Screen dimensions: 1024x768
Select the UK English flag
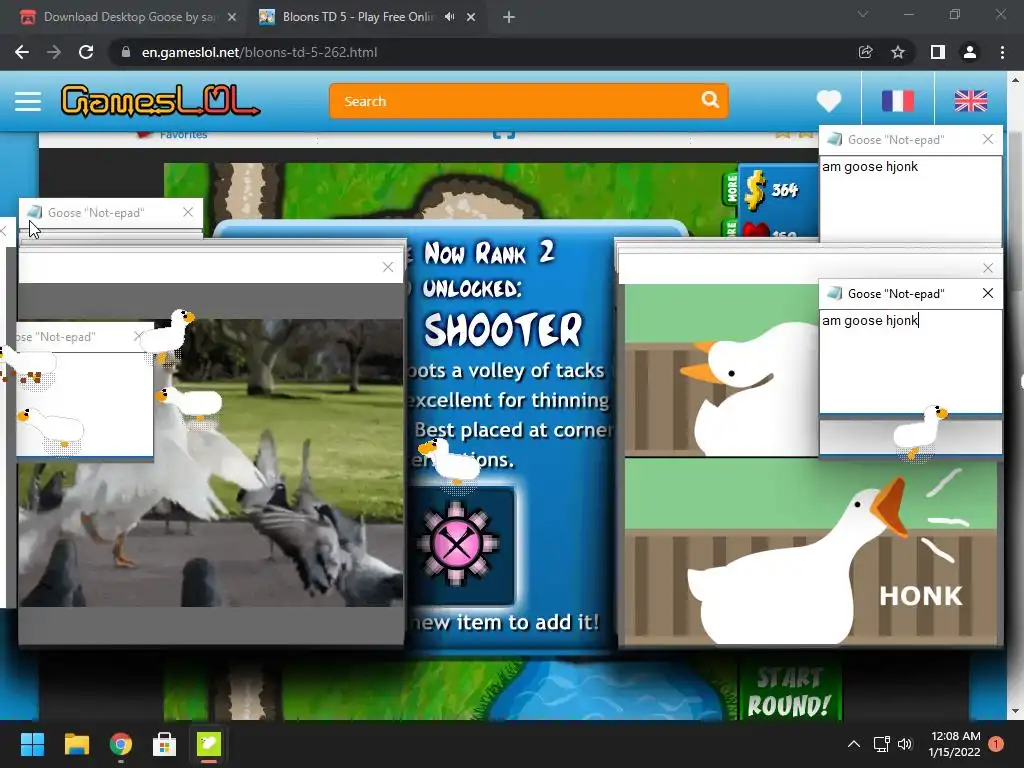click(971, 101)
